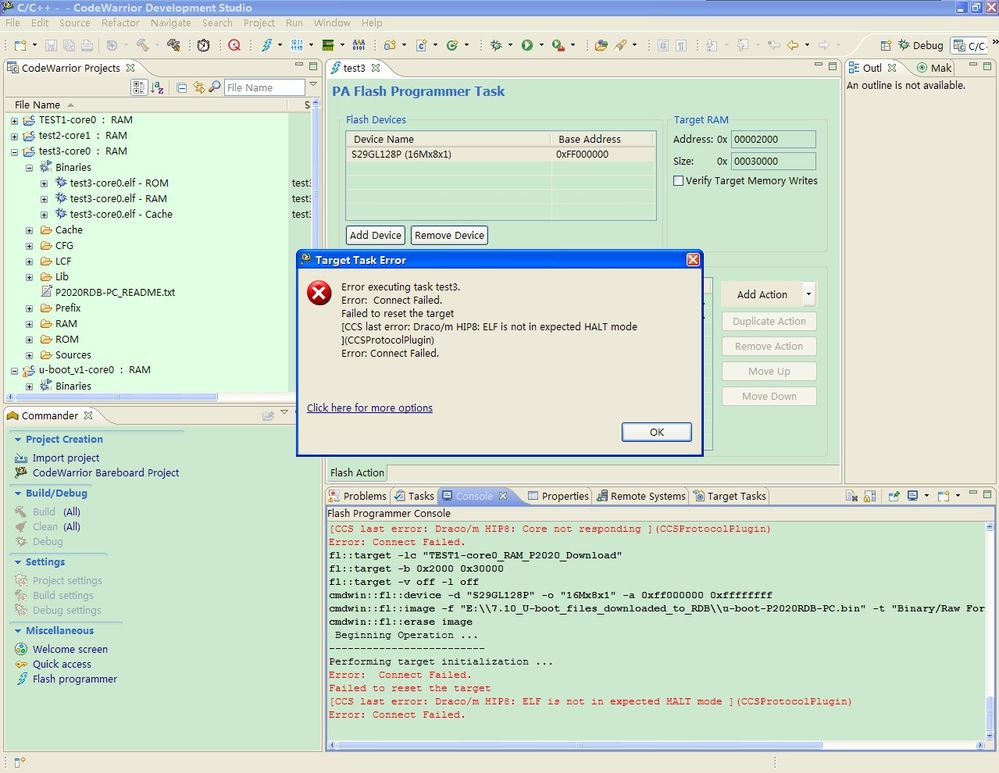
Task: Click the Open Console icon
Action: (944, 496)
